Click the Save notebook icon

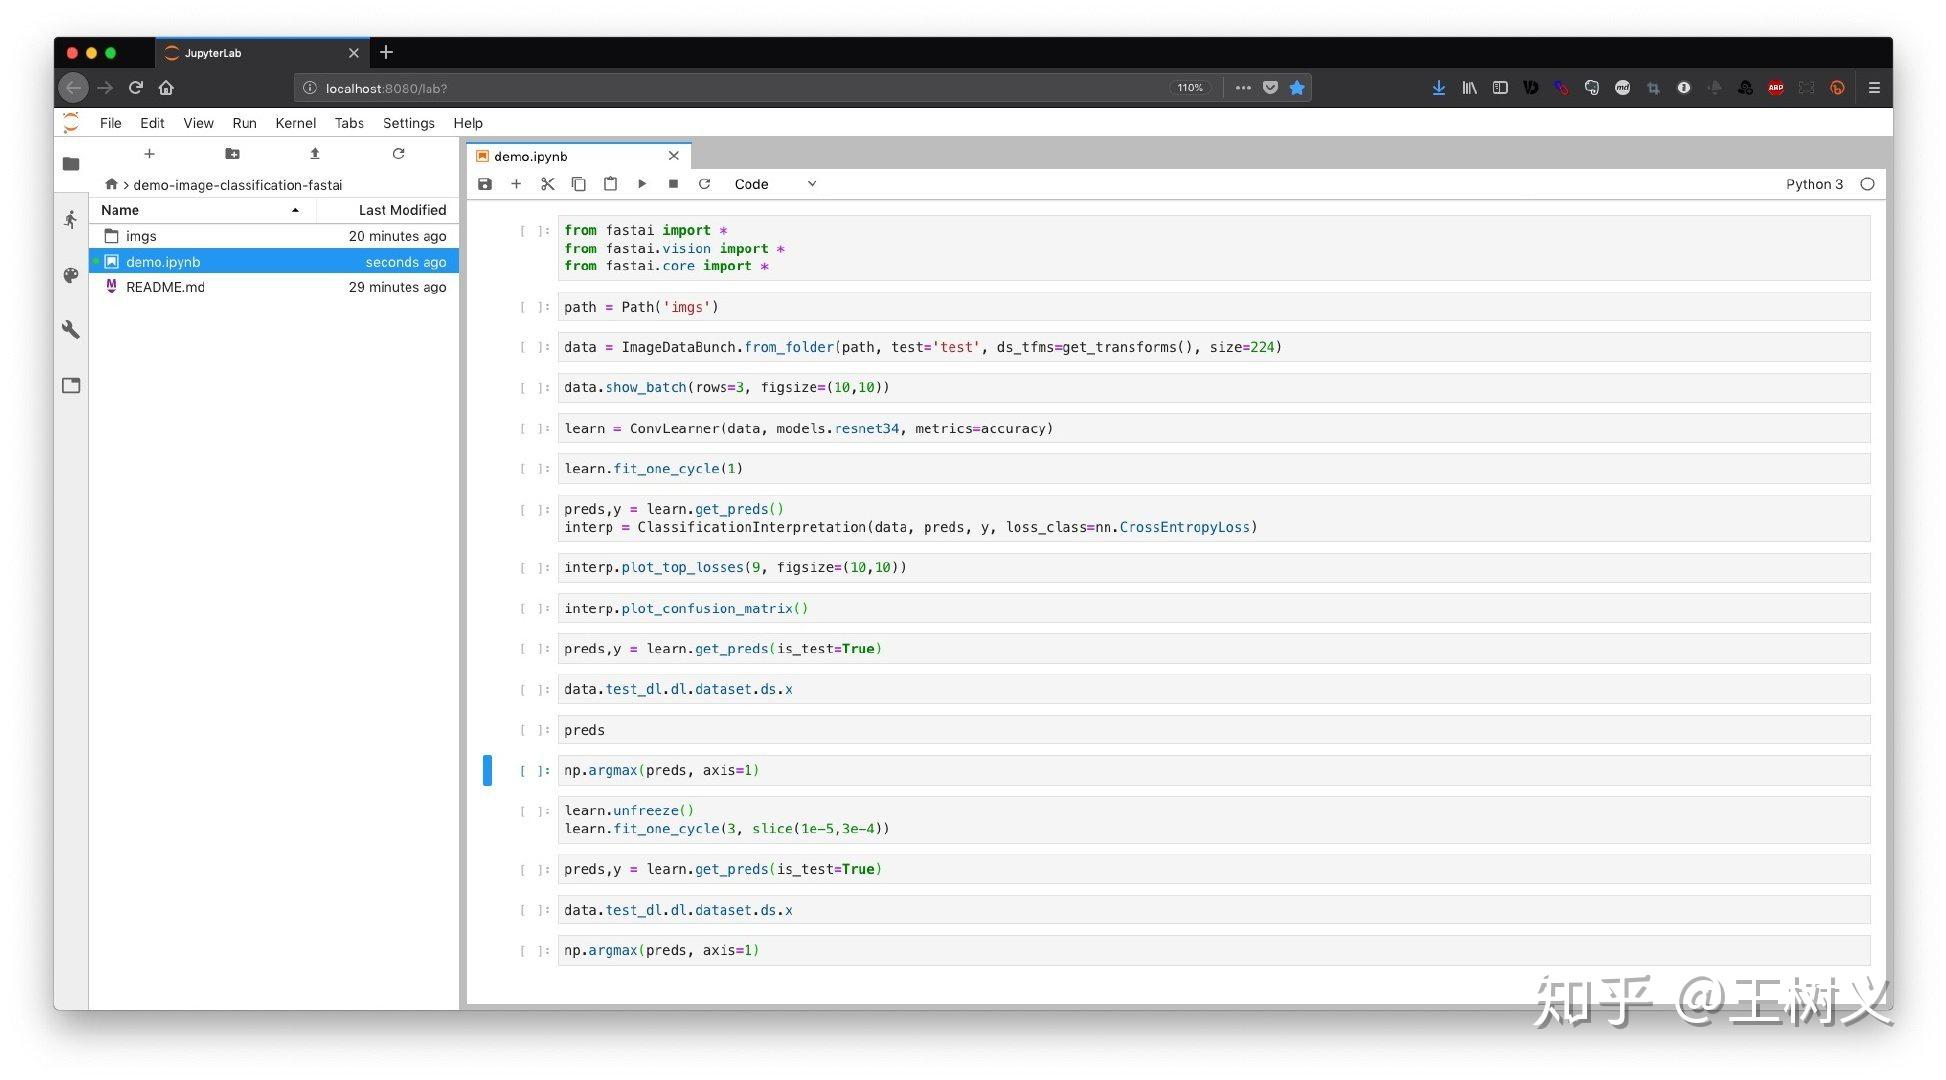pos(485,184)
